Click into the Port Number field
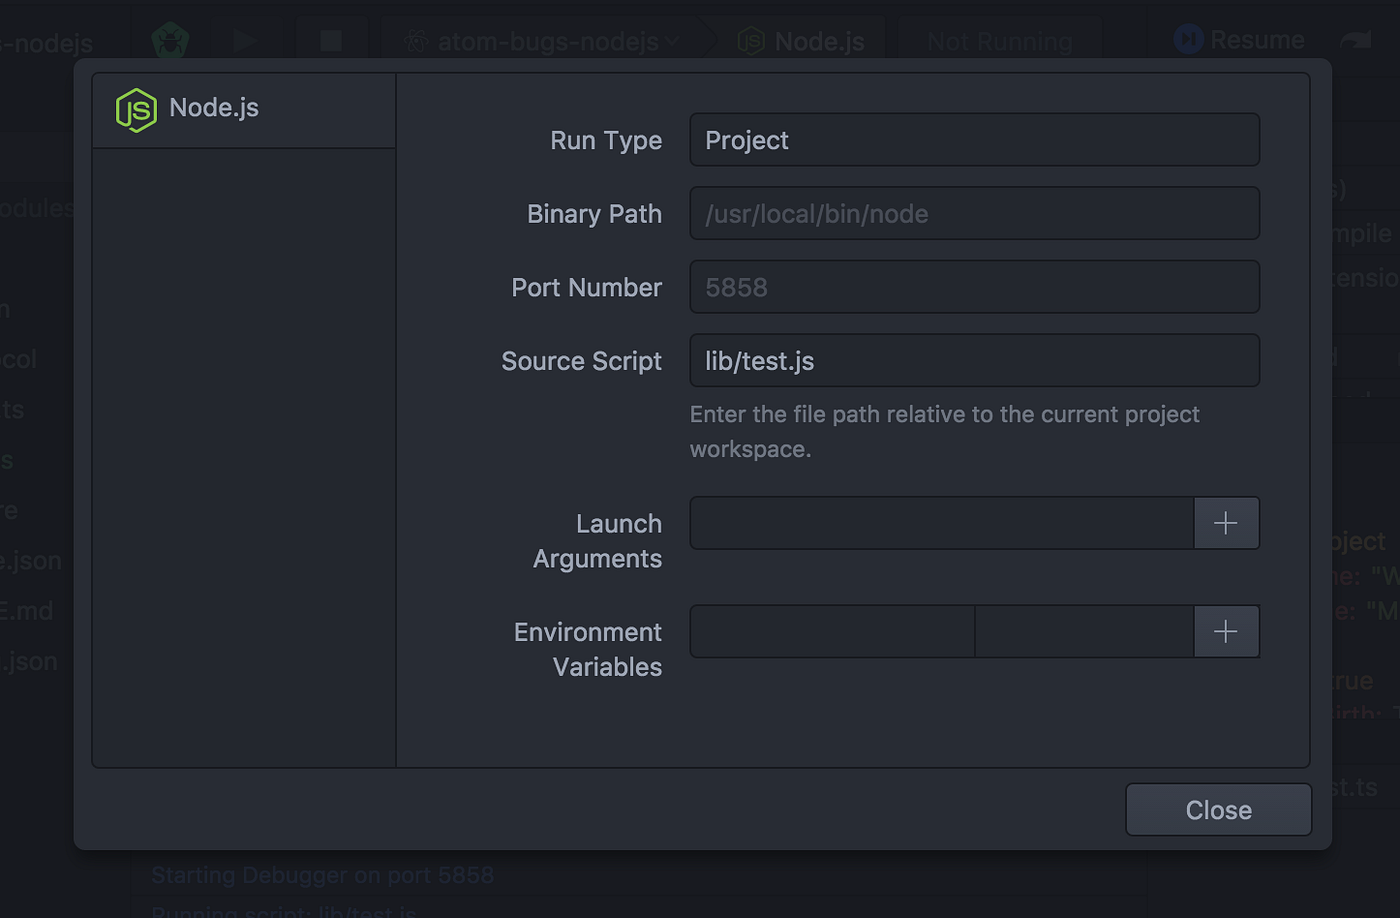 974,287
